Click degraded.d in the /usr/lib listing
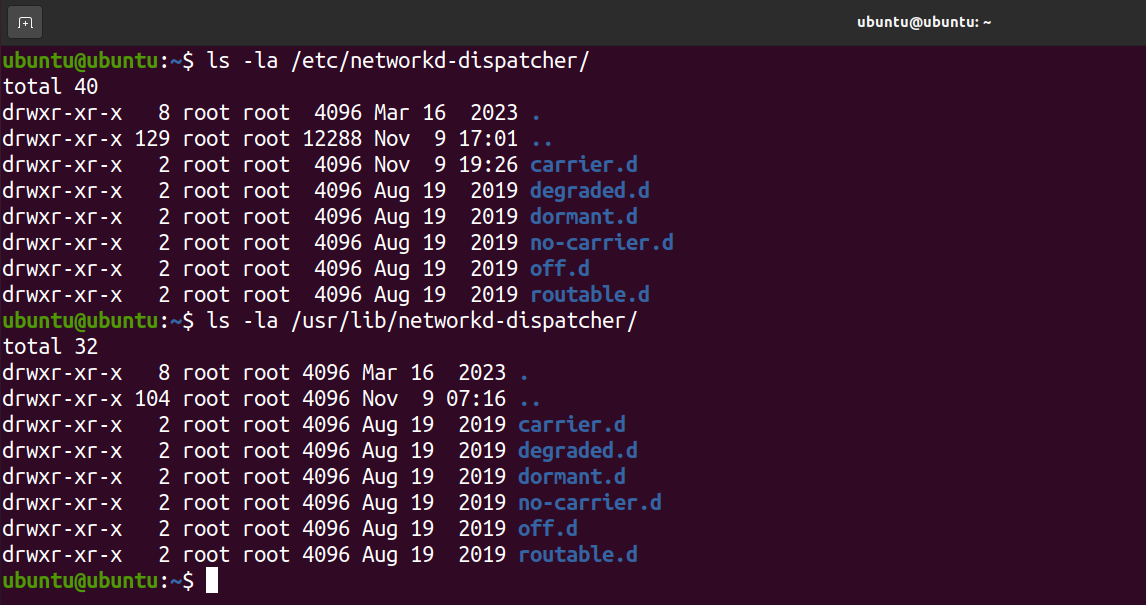 click(x=578, y=451)
